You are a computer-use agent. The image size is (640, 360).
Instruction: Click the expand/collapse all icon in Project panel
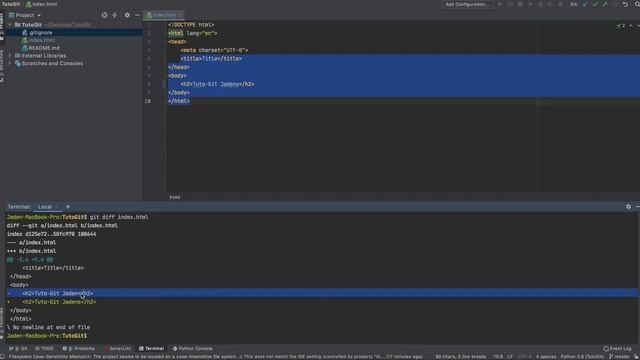click(x=115, y=15)
